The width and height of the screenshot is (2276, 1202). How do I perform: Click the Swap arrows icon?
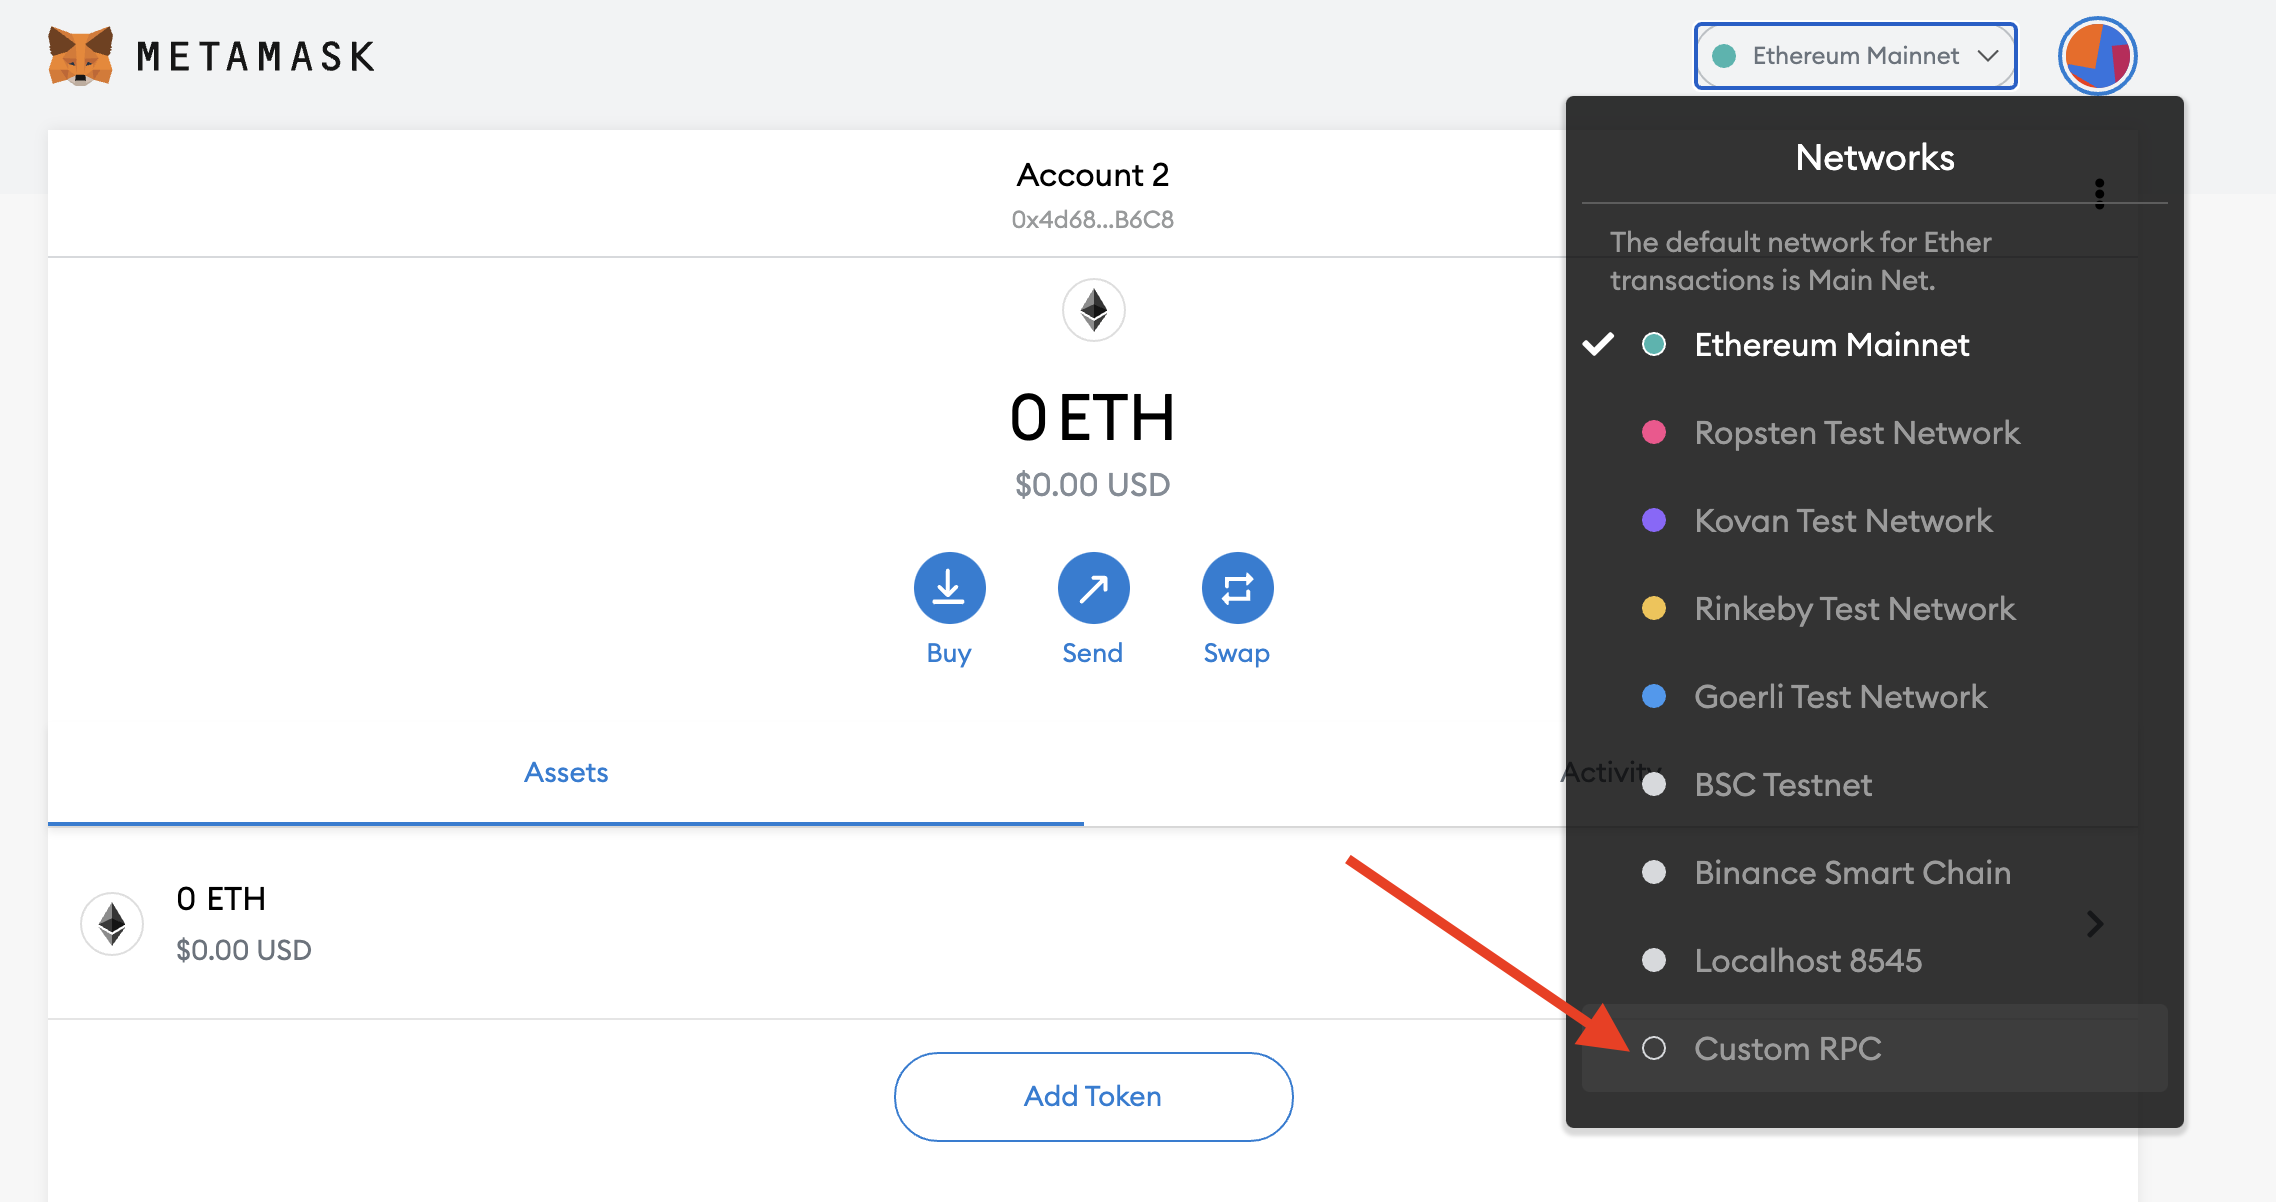pyautogui.click(x=1237, y=588)
